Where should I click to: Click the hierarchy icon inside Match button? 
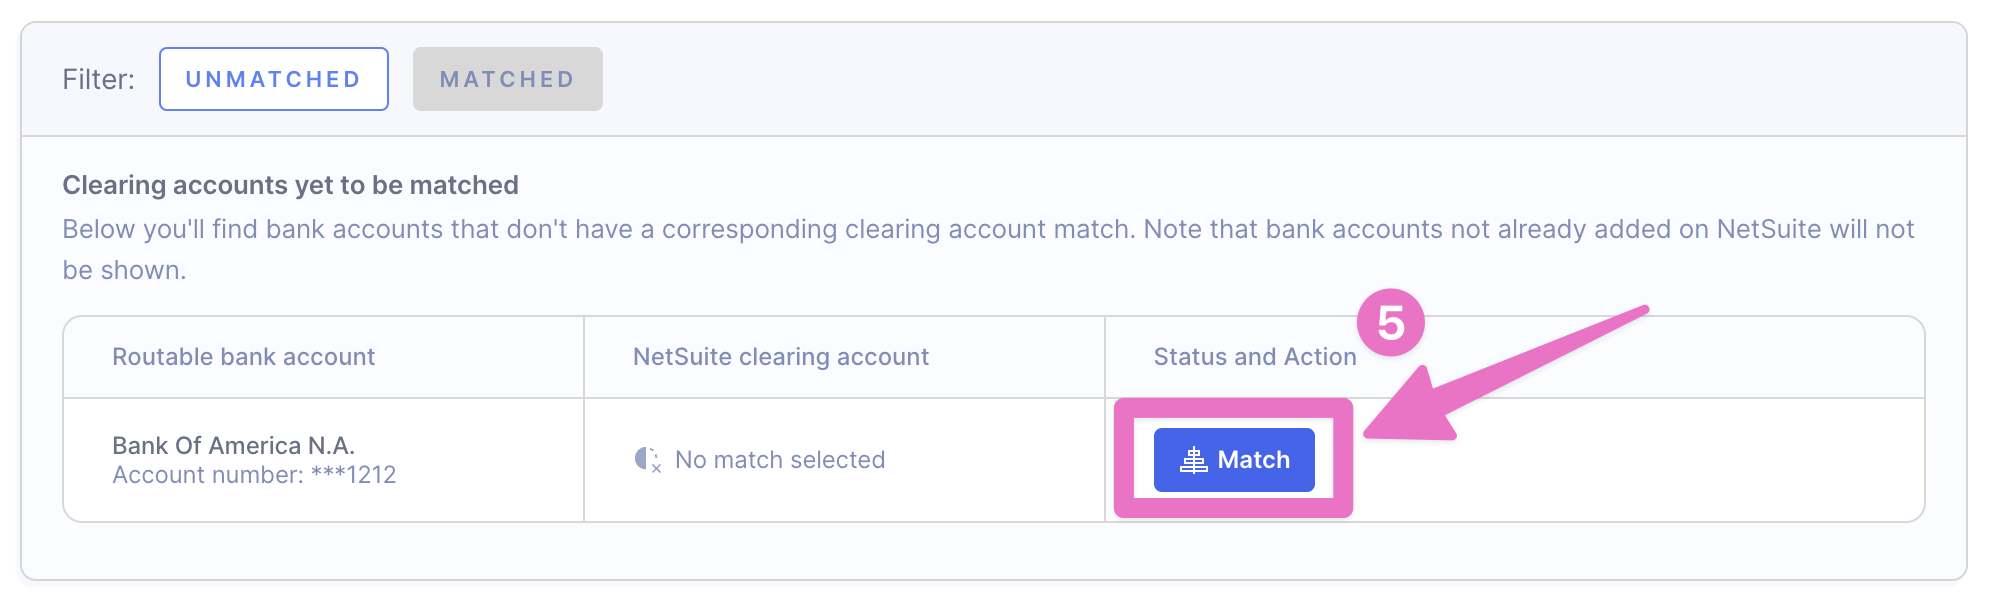[1193, 460]
